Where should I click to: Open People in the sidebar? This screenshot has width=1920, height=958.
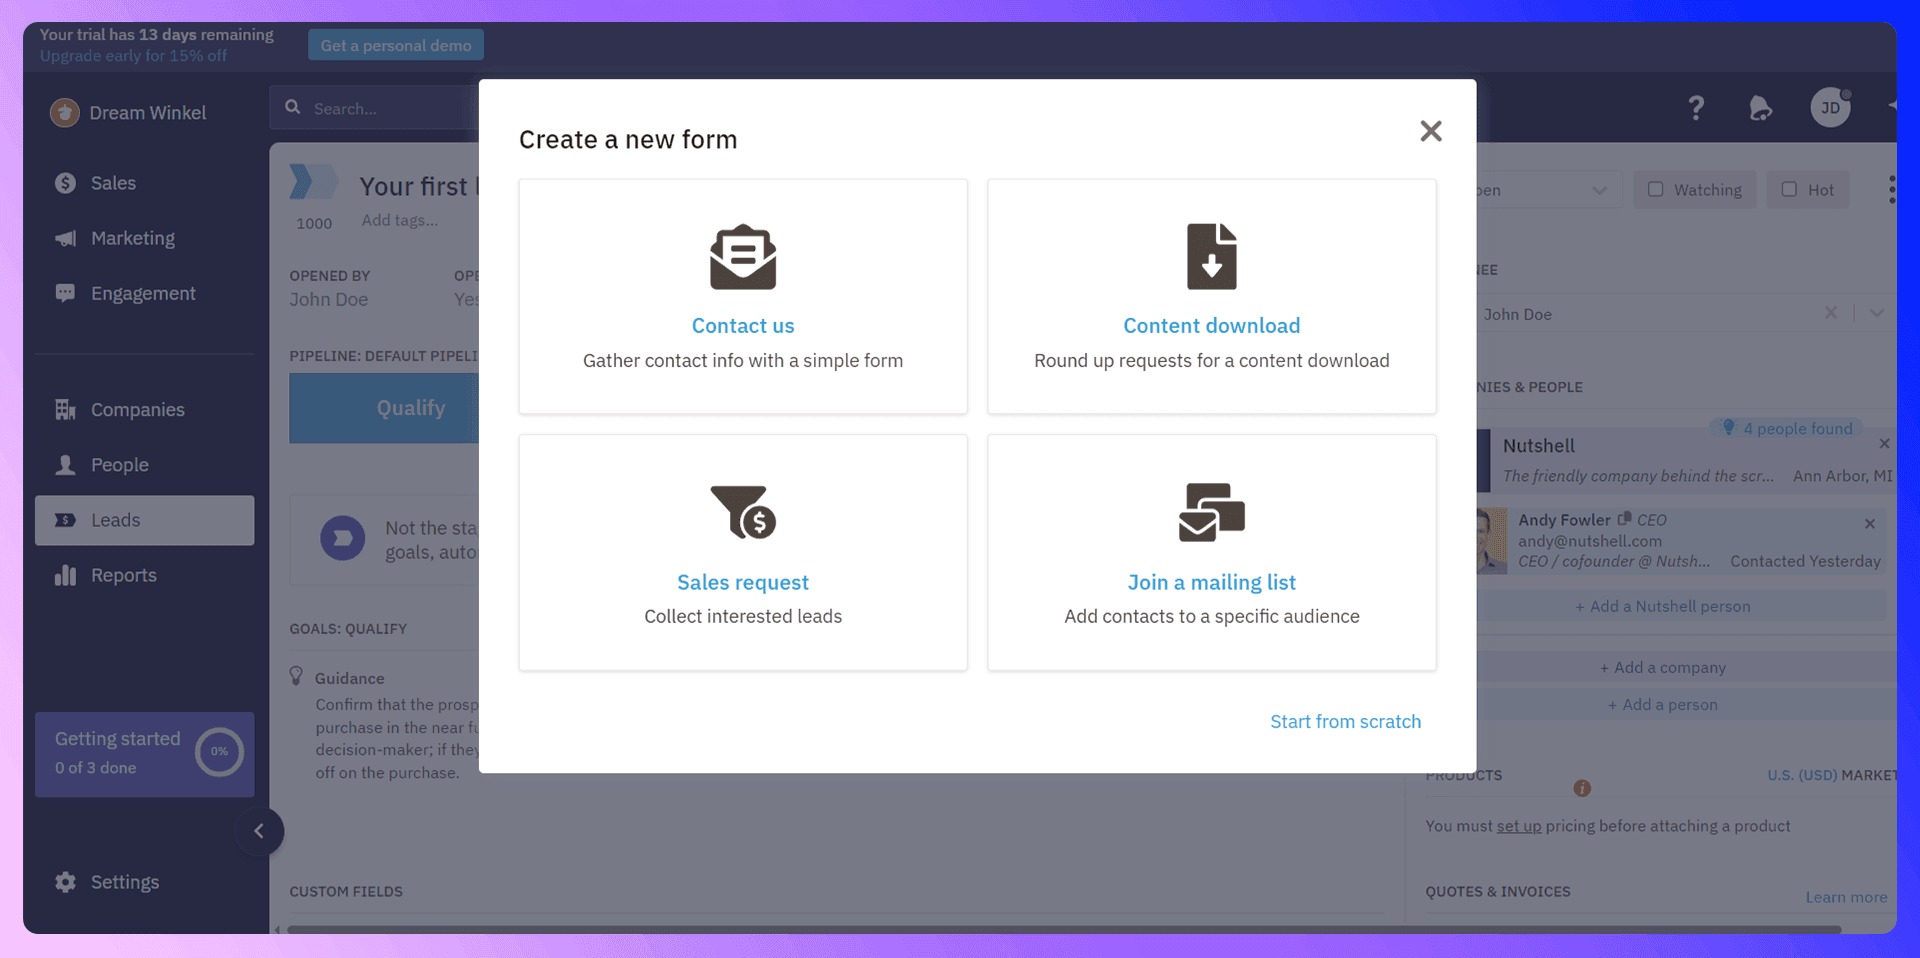coord(144,465)
